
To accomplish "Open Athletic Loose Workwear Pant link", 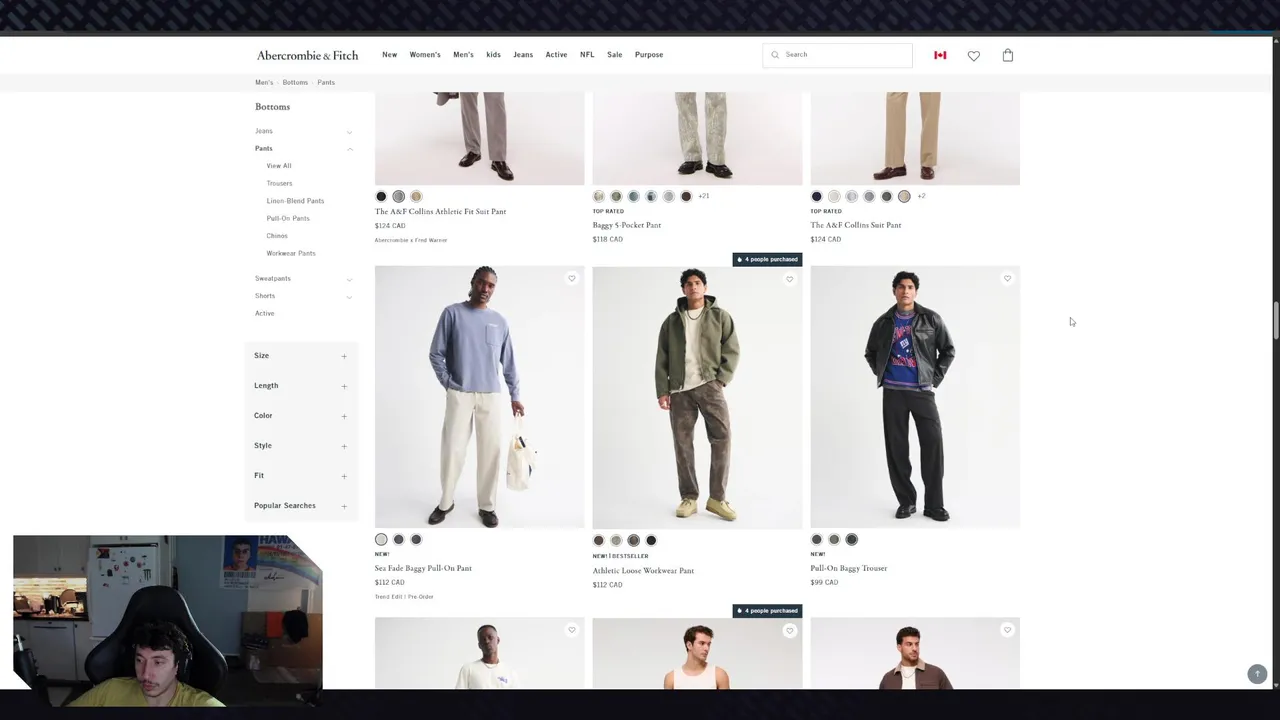I will point(643,571).
